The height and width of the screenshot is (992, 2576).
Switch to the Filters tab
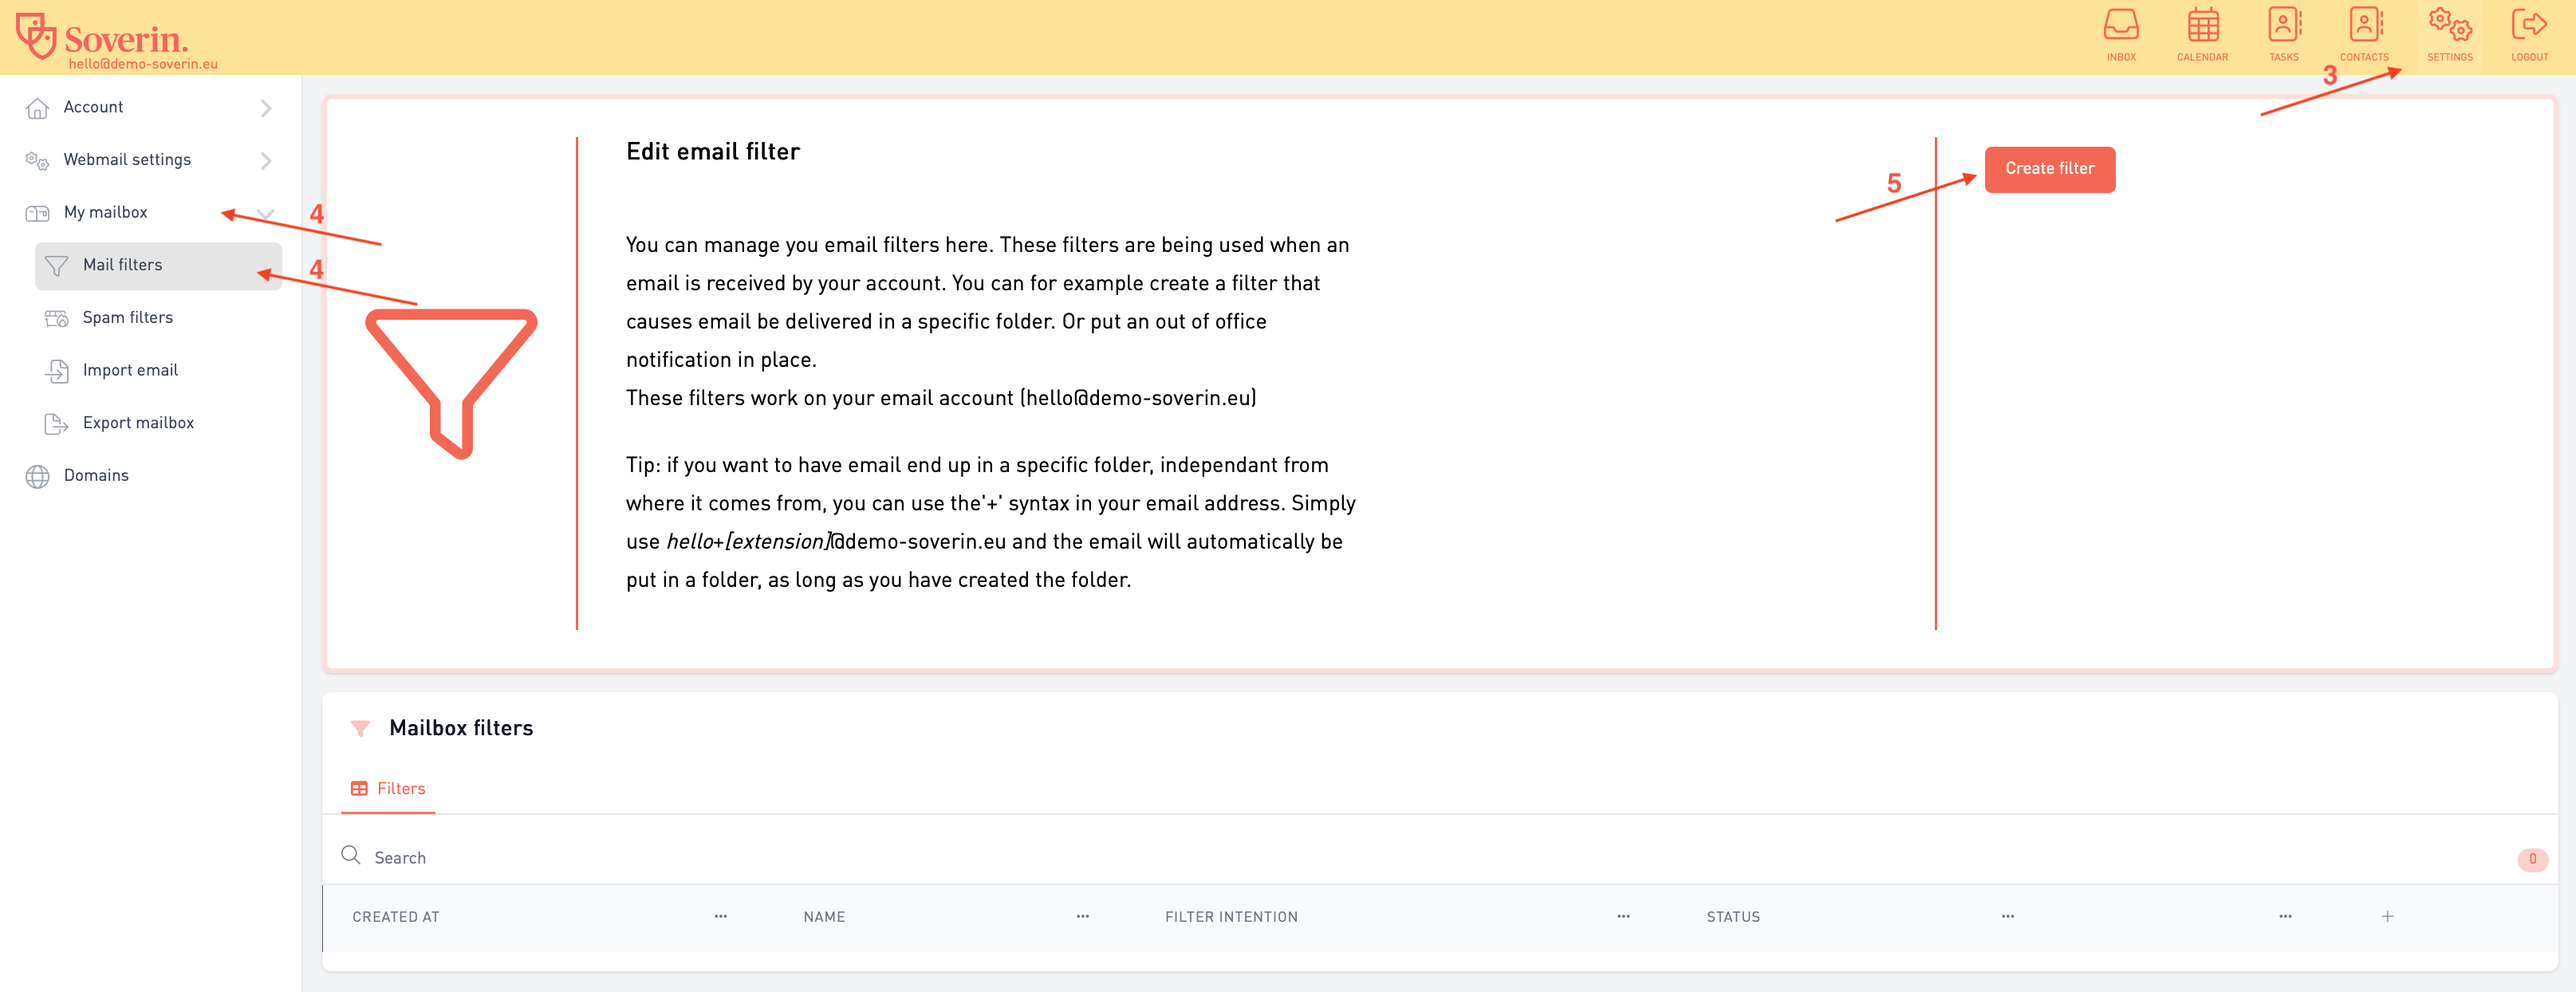pyautogui.click(x=389, y=789)
